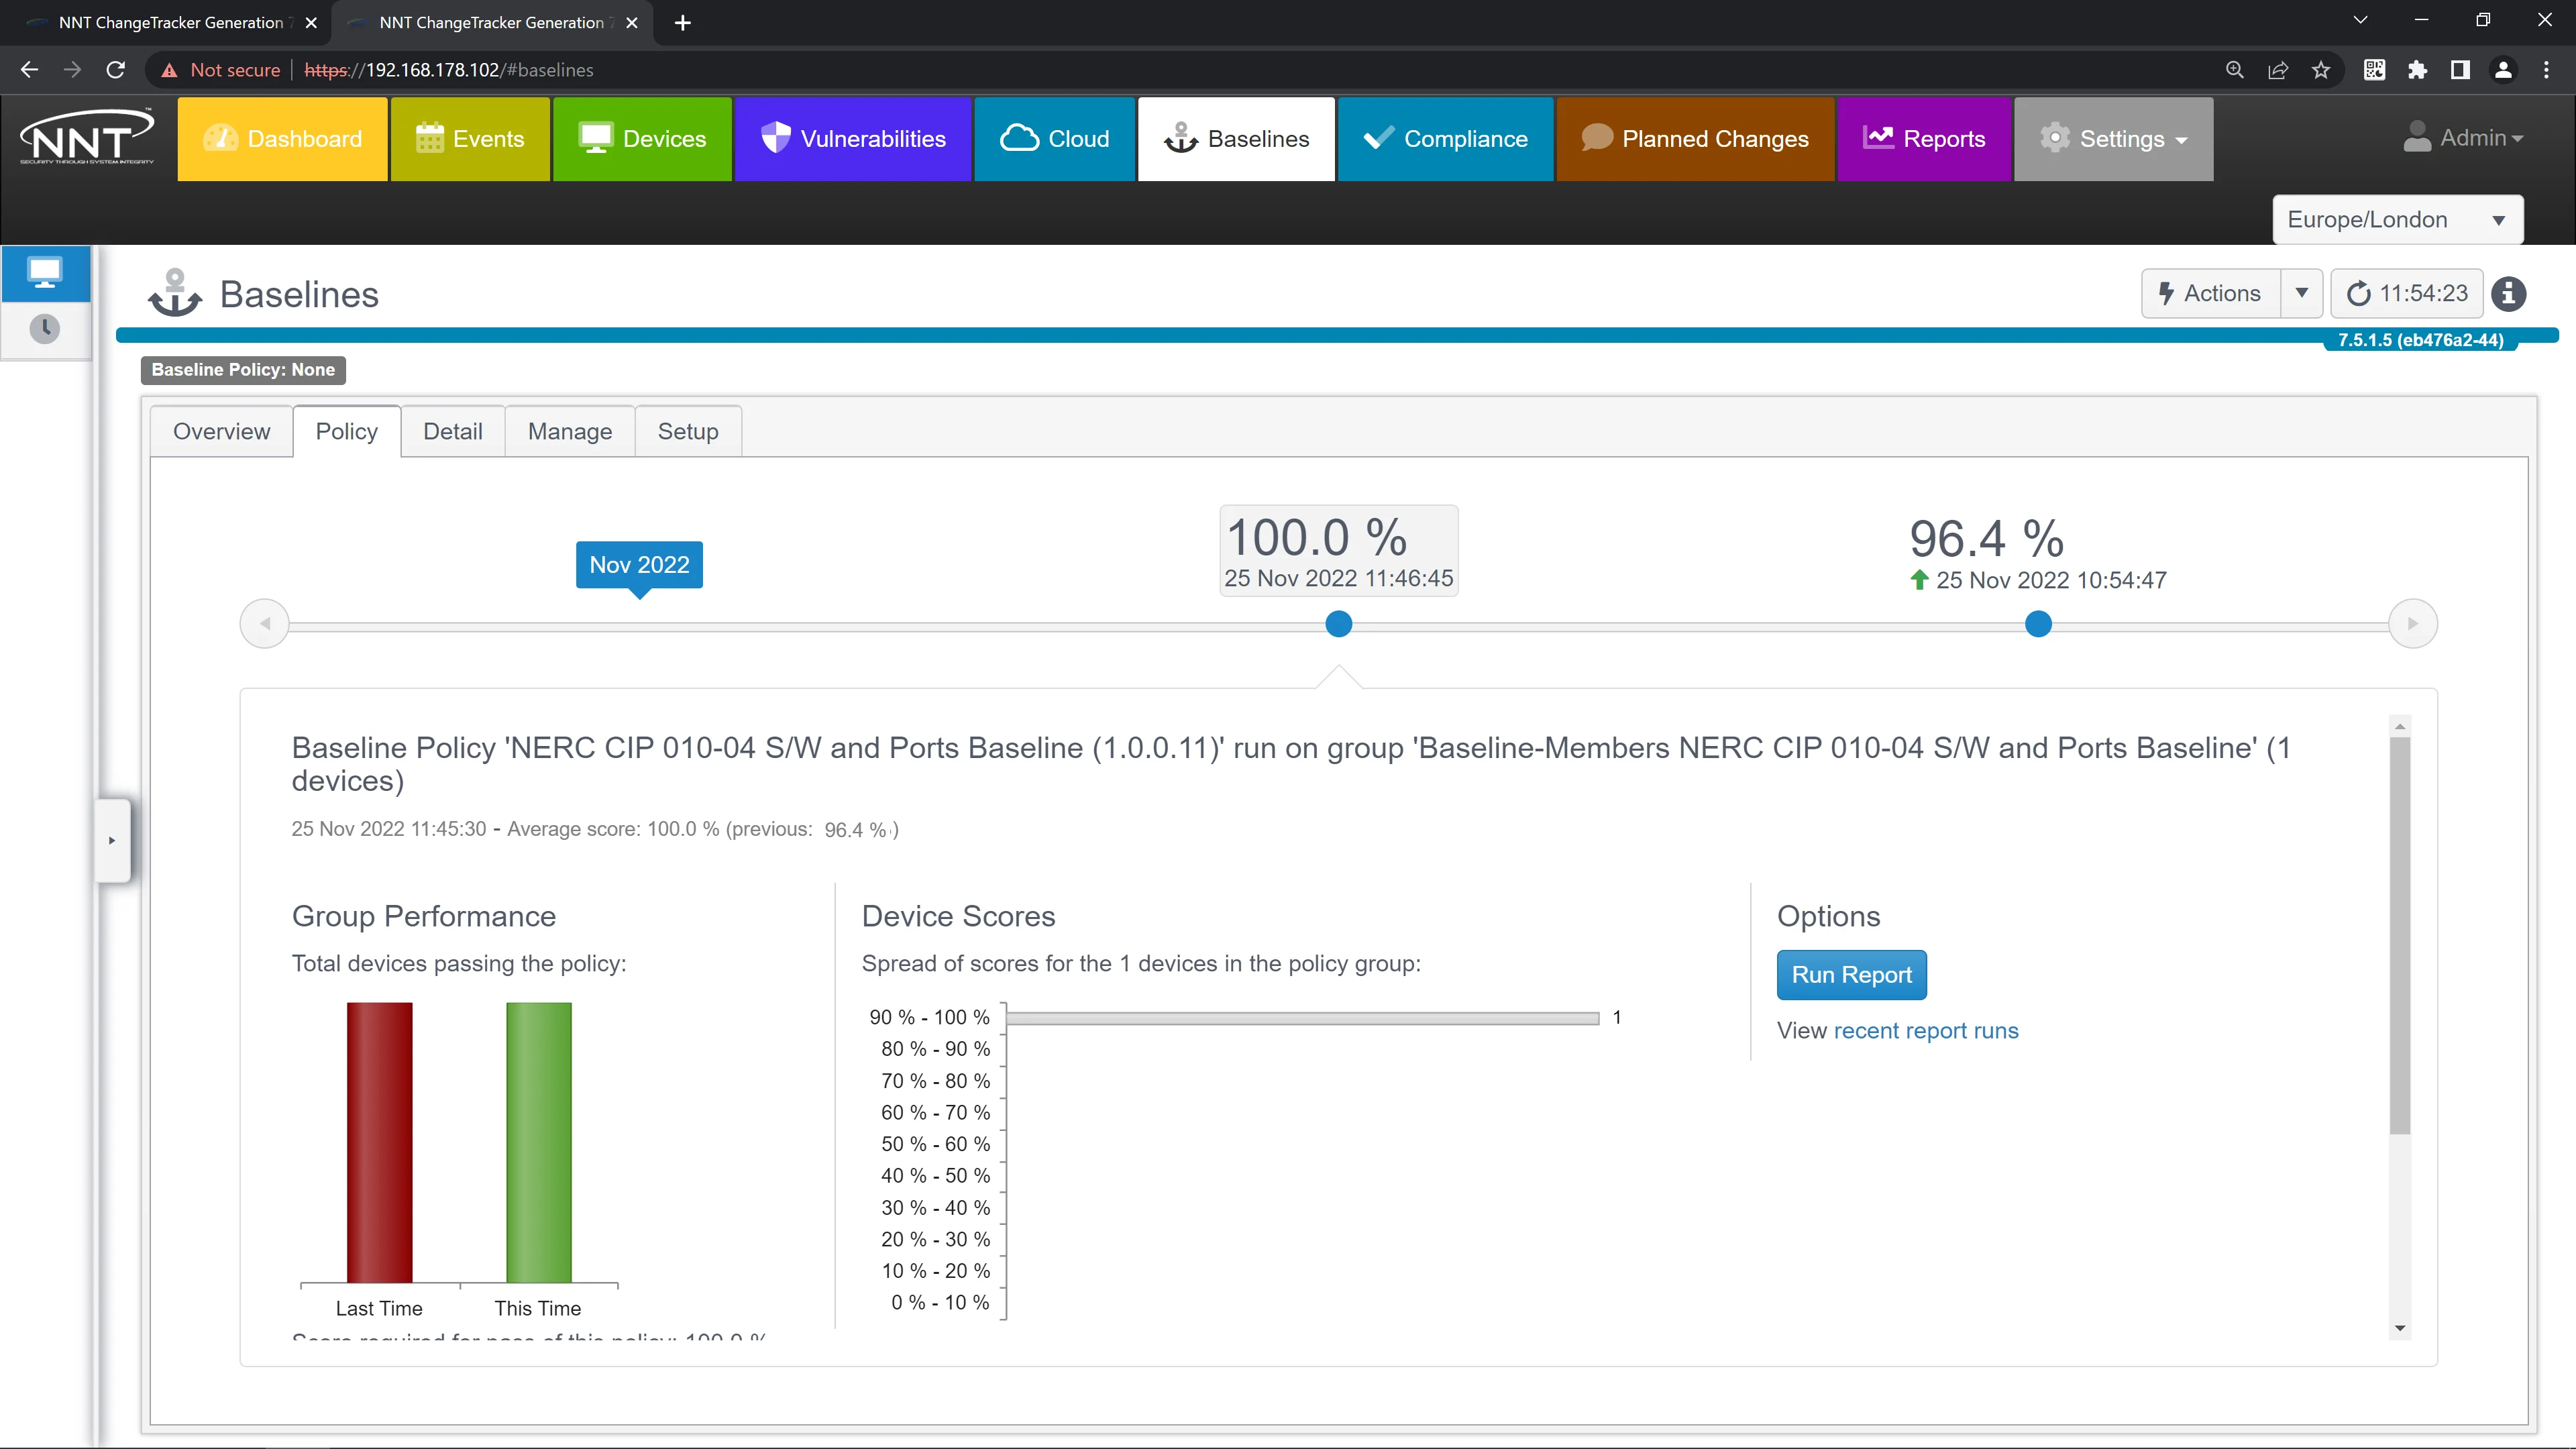Click the Not secure warning icon

click(x=169, y=70)
